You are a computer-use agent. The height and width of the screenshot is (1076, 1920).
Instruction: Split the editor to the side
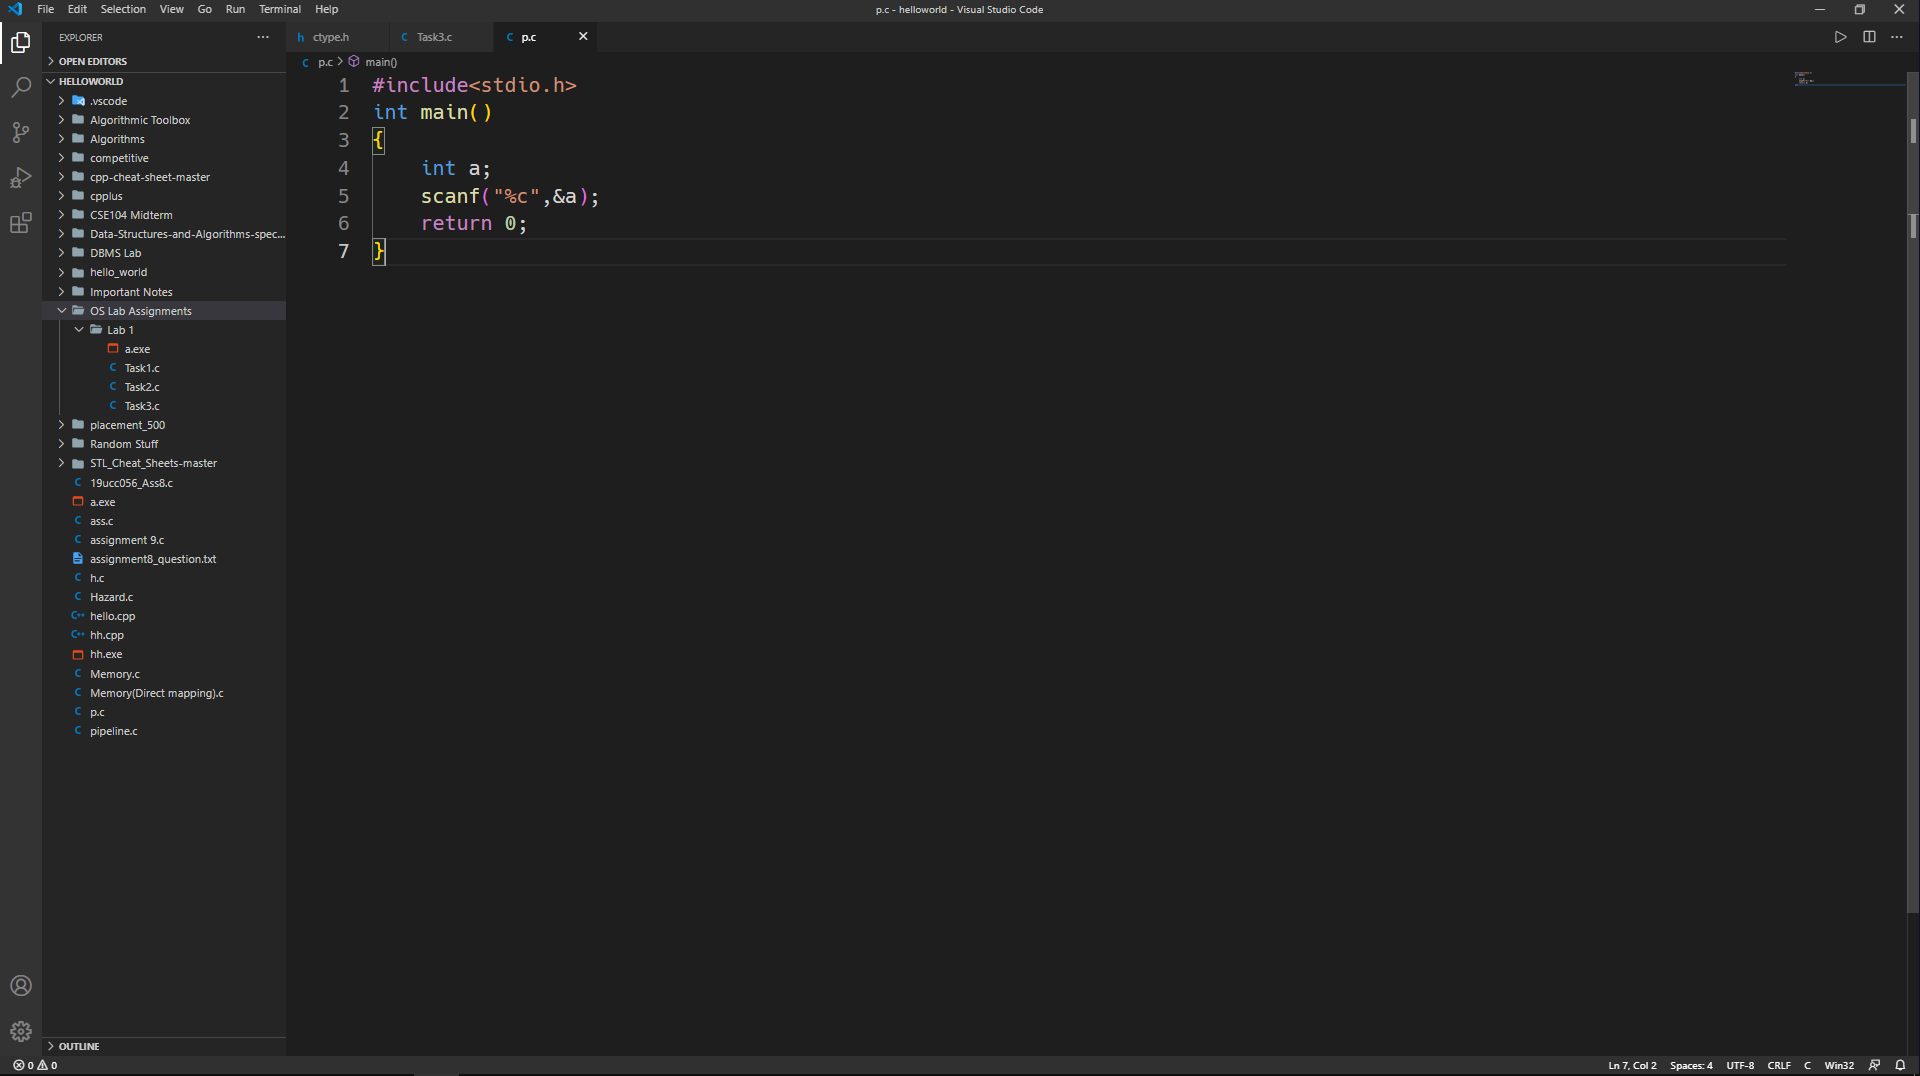1869,37
